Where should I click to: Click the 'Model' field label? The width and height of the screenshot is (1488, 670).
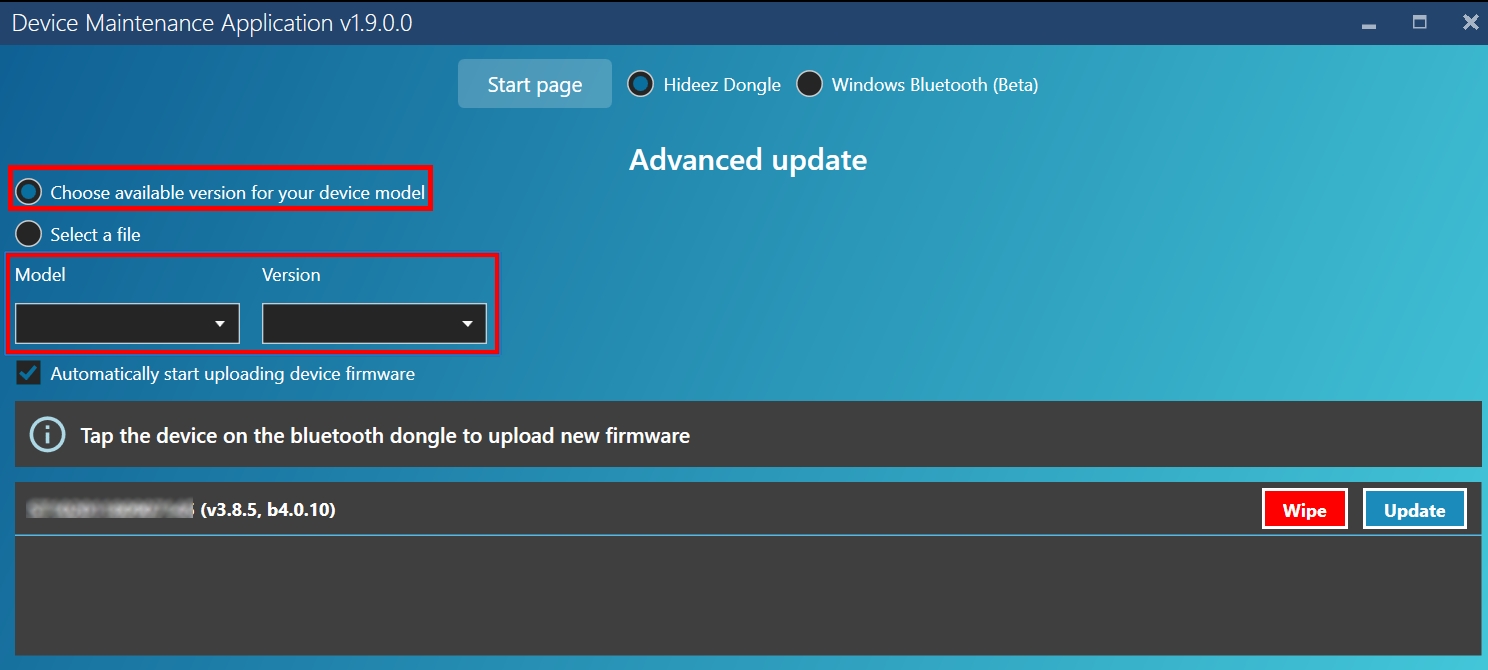click(40, 275)
